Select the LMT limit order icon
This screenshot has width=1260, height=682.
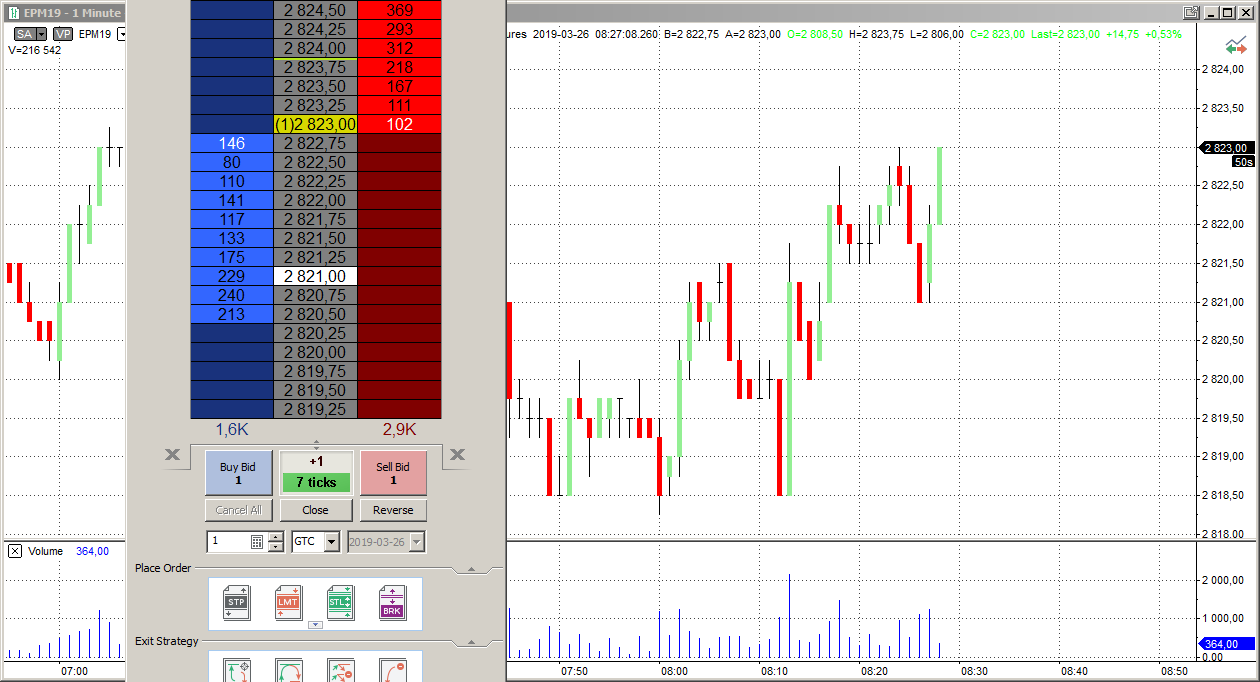288,603
